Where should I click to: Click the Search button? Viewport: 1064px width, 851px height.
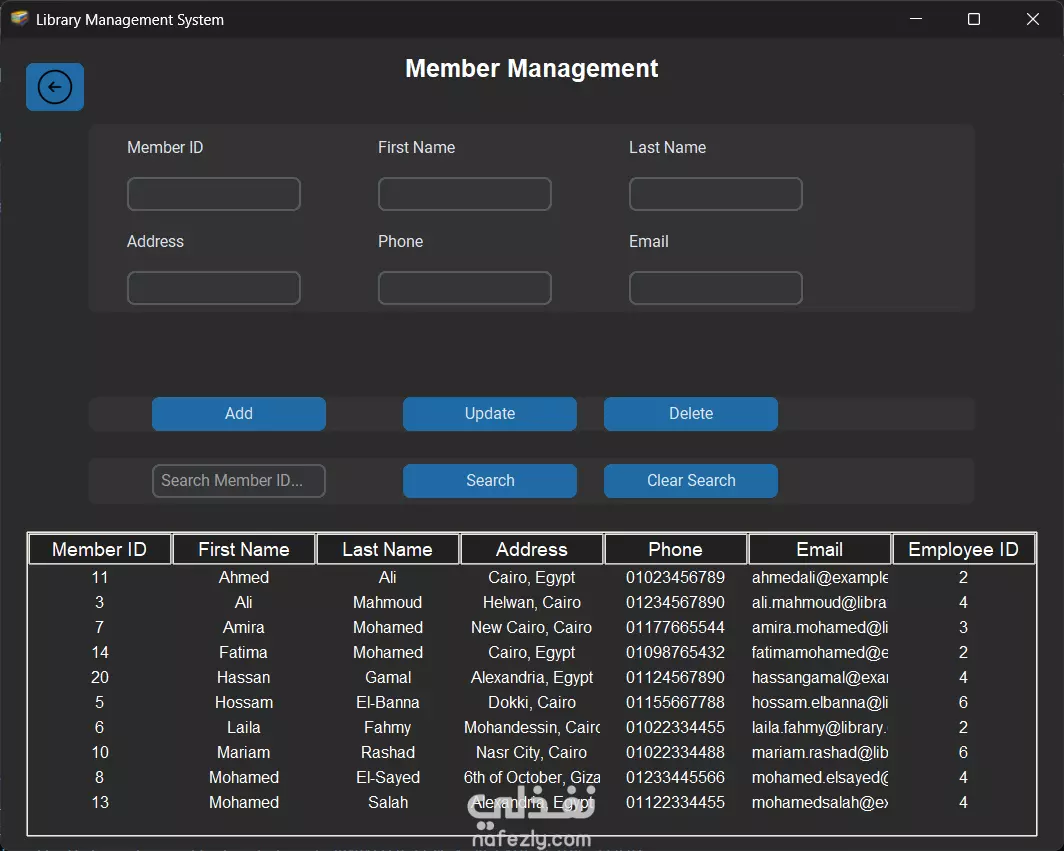pos(490,480)
